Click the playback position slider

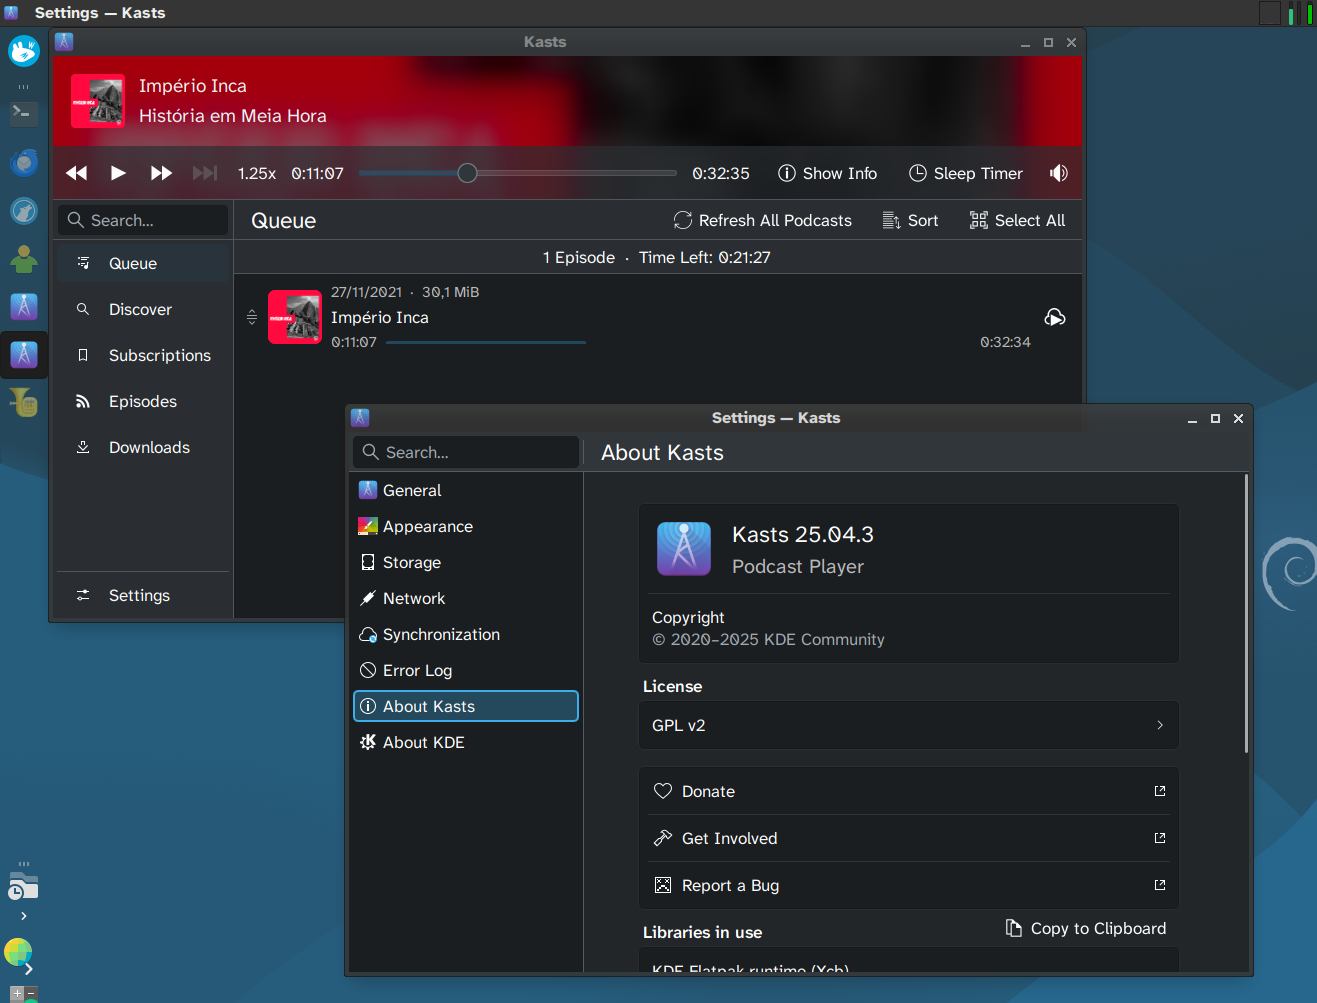[518, 173]
